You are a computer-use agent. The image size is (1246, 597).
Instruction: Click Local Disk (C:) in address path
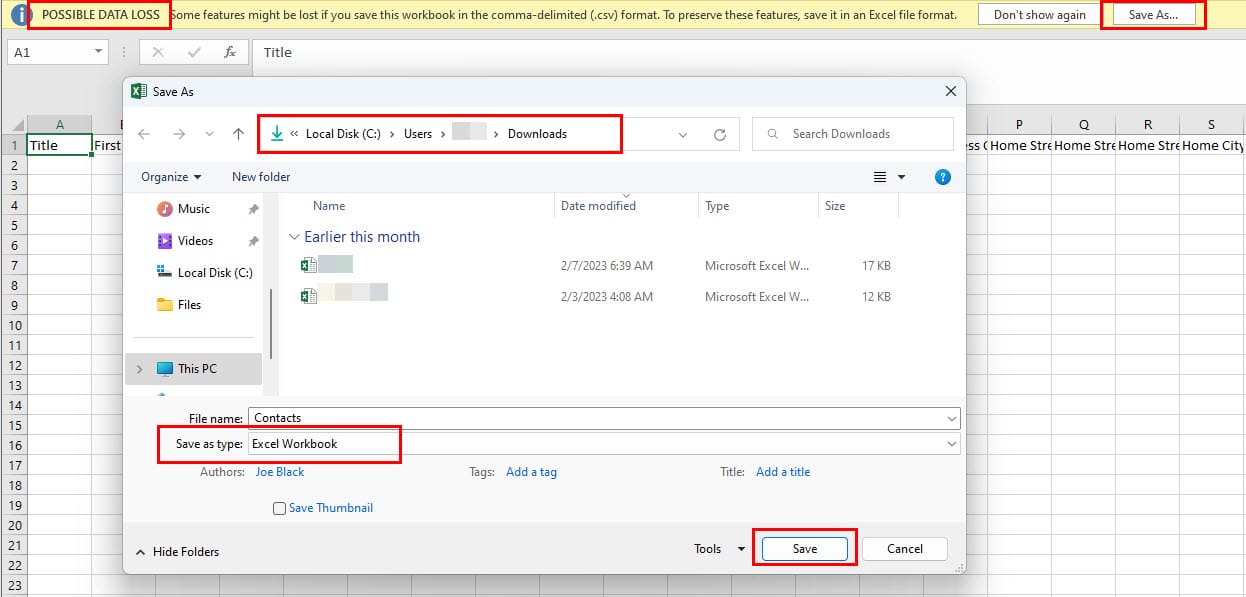(343, 134)
